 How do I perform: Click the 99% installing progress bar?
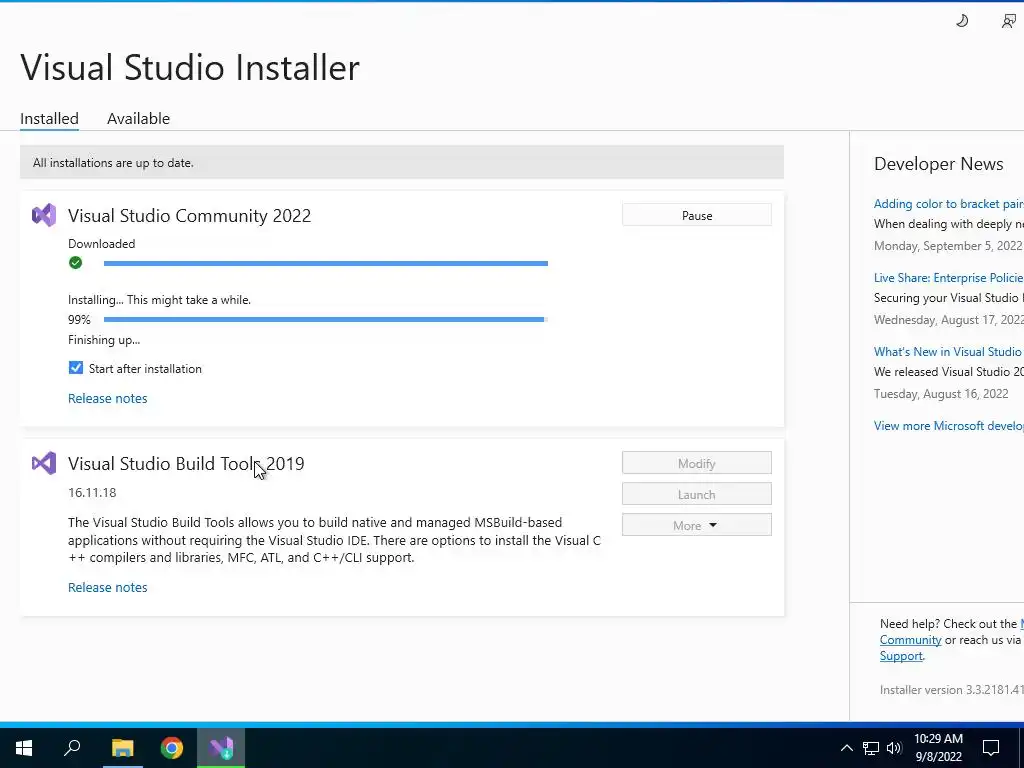click(x=326, y=319)
